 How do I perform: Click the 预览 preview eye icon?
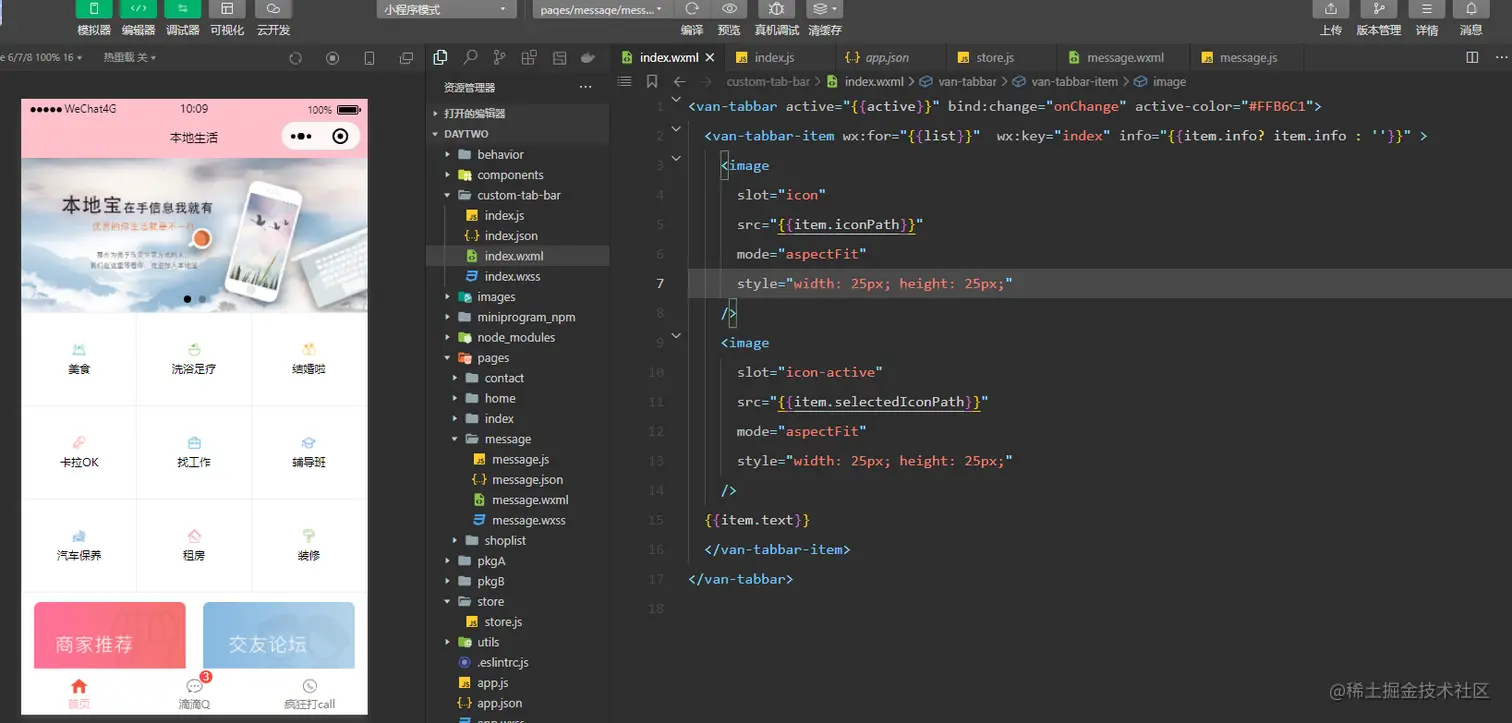[x=729, y=9]
